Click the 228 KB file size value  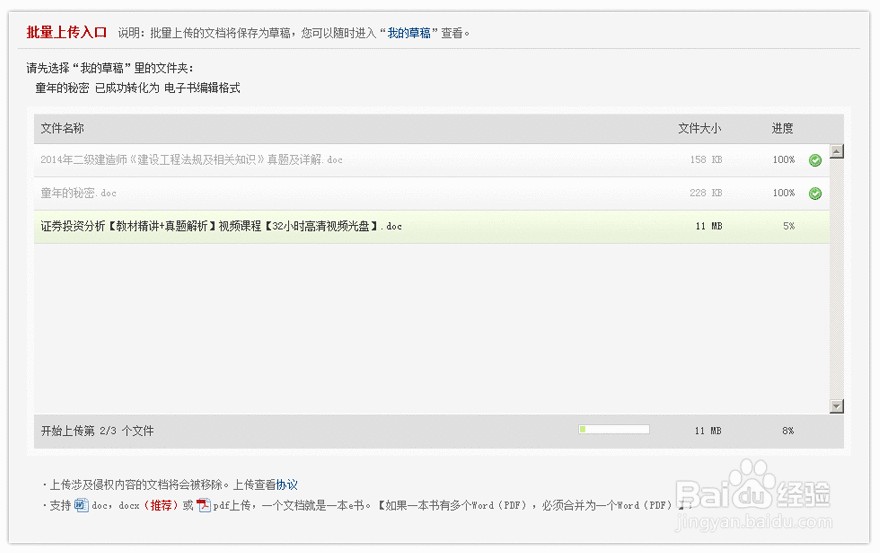coord(706,193)
